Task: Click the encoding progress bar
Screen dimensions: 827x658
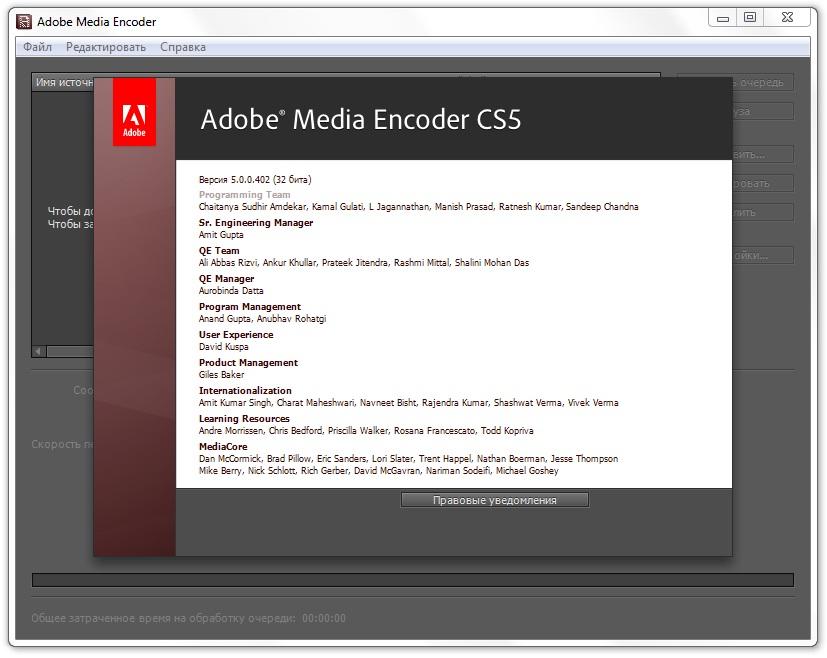Action: (412, 580)
